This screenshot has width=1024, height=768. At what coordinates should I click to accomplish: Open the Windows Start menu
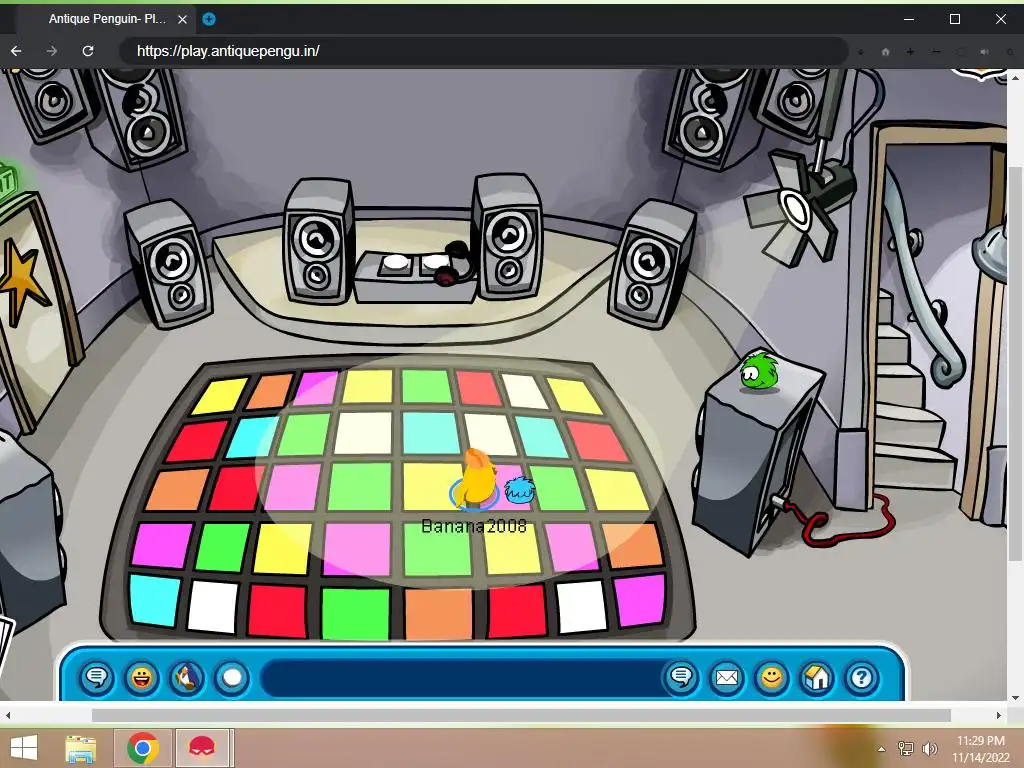point(24,748)
